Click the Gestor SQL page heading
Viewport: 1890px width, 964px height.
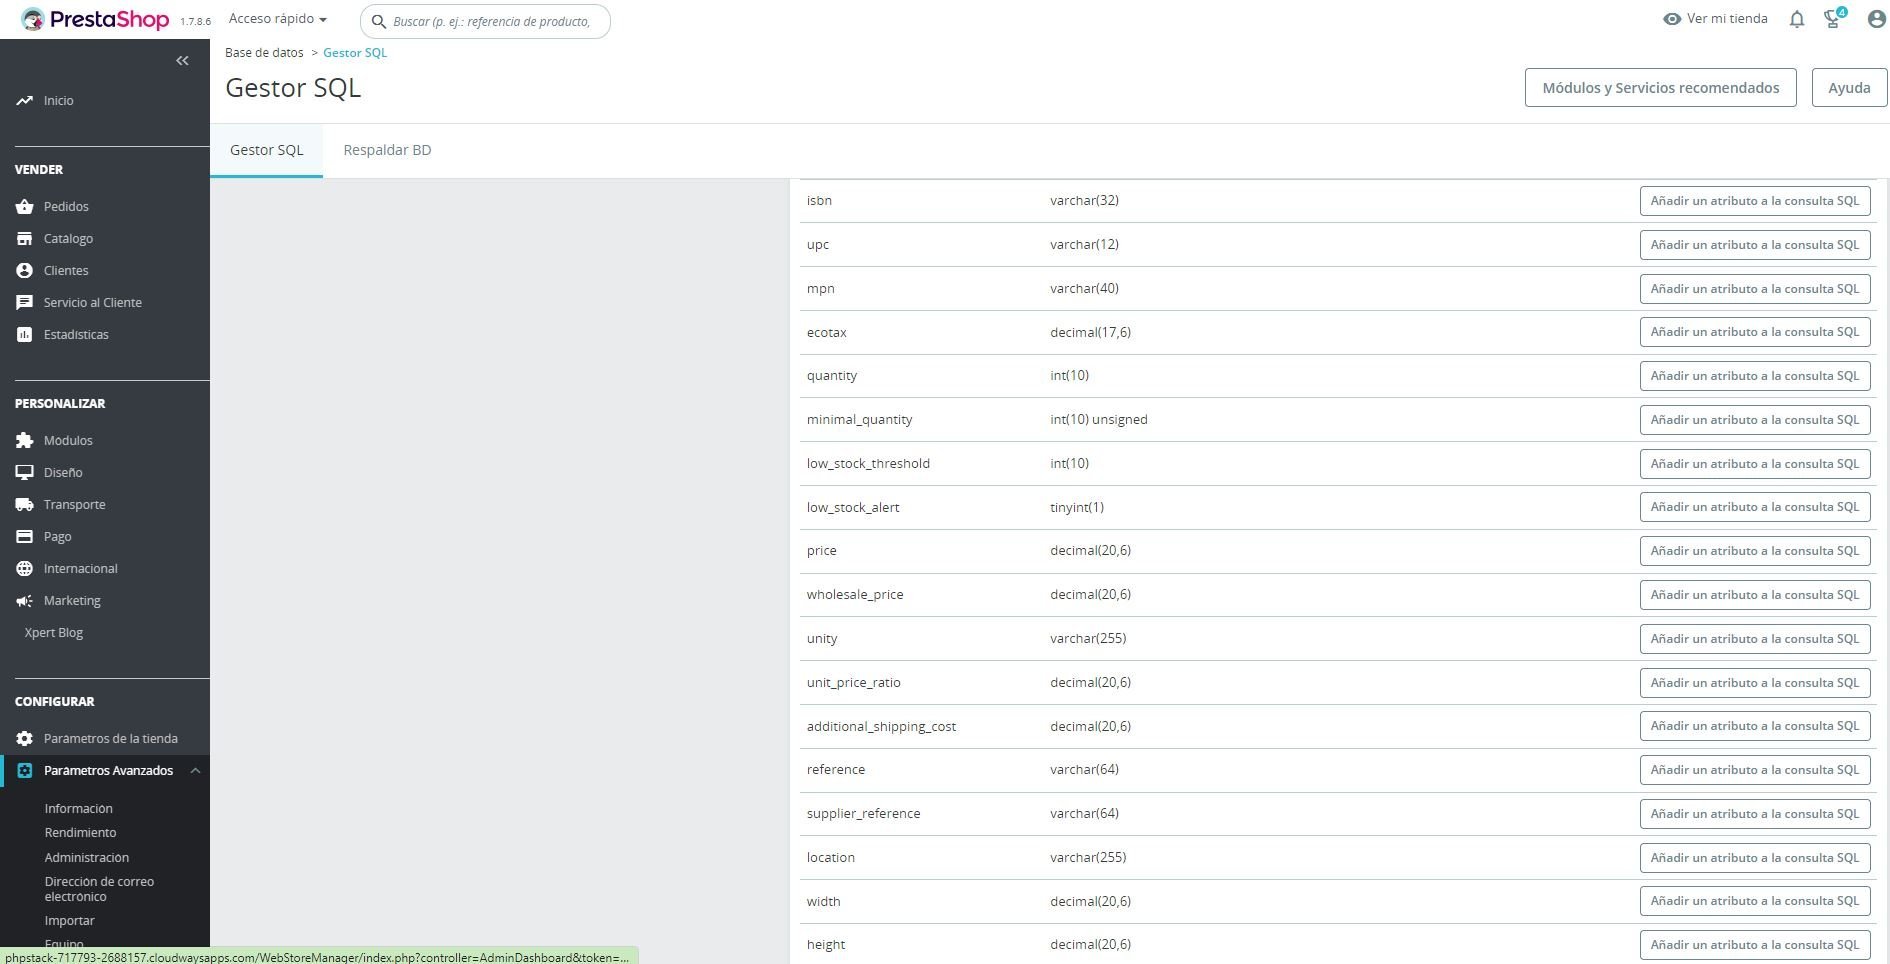pos(293,88)
